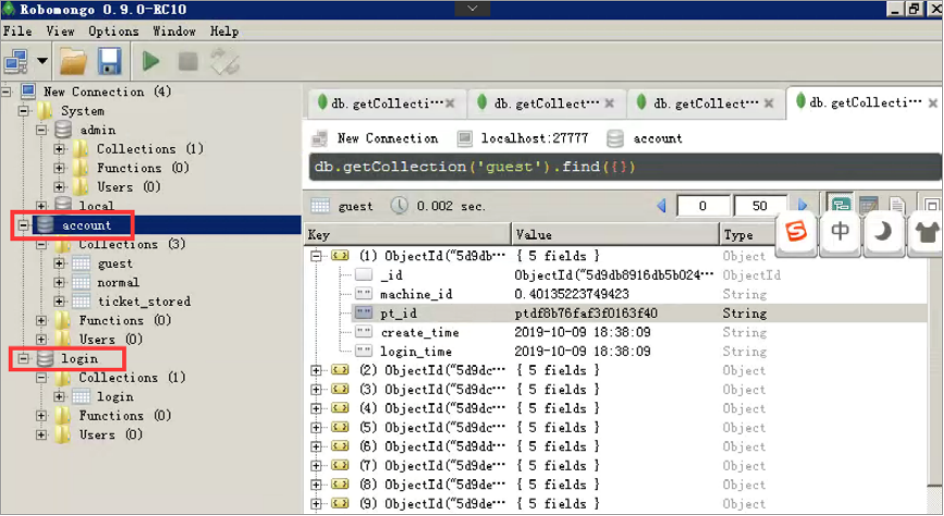Click the guest collection table icon
944x516 pixels.
pyautogui.click(x=81, y=263)
